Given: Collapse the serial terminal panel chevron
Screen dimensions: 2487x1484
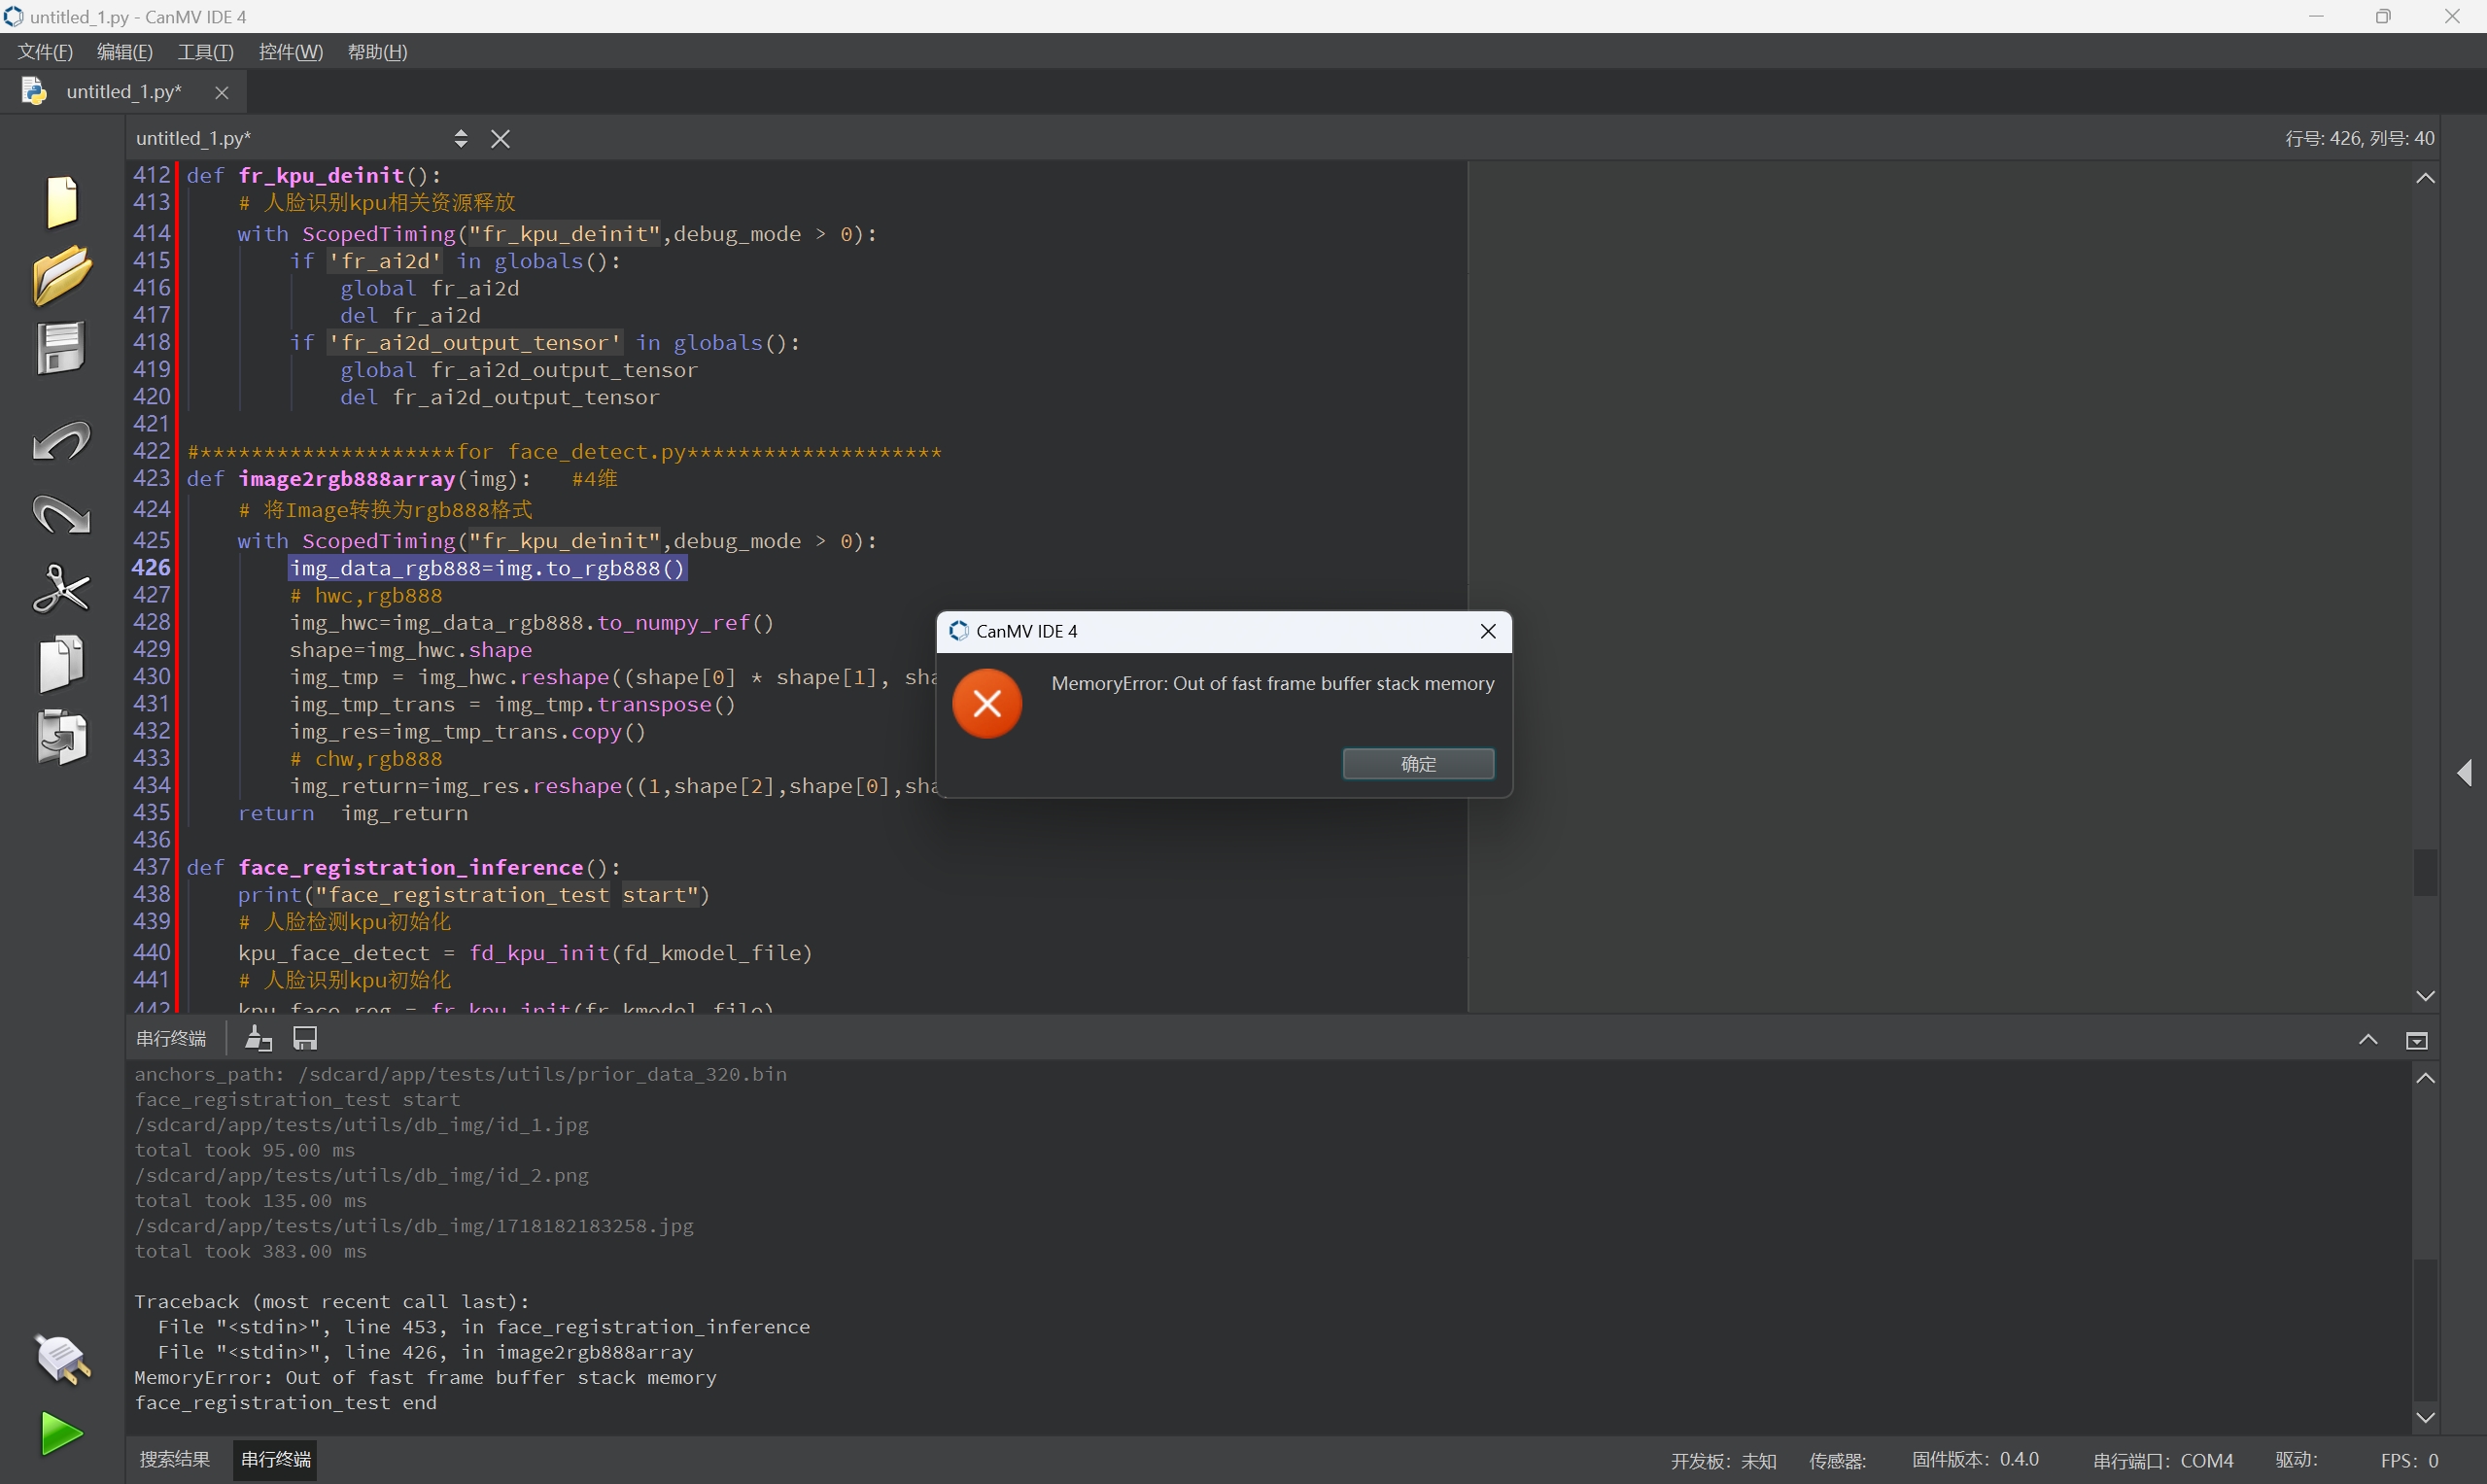Looking at the screenshot, I should click(x=2368, y=1040).
